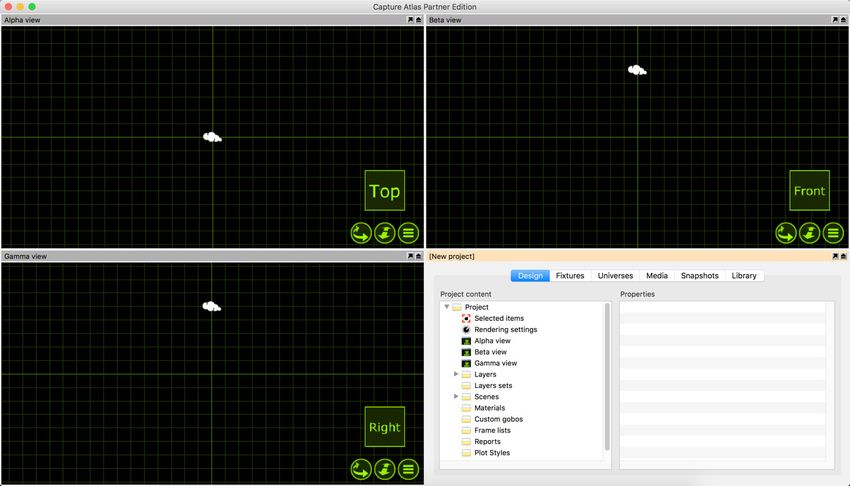The height and width of the screenshot is (486, 850).
Task: Click the Front view cube in Beta view
Action: pos(809,191)
